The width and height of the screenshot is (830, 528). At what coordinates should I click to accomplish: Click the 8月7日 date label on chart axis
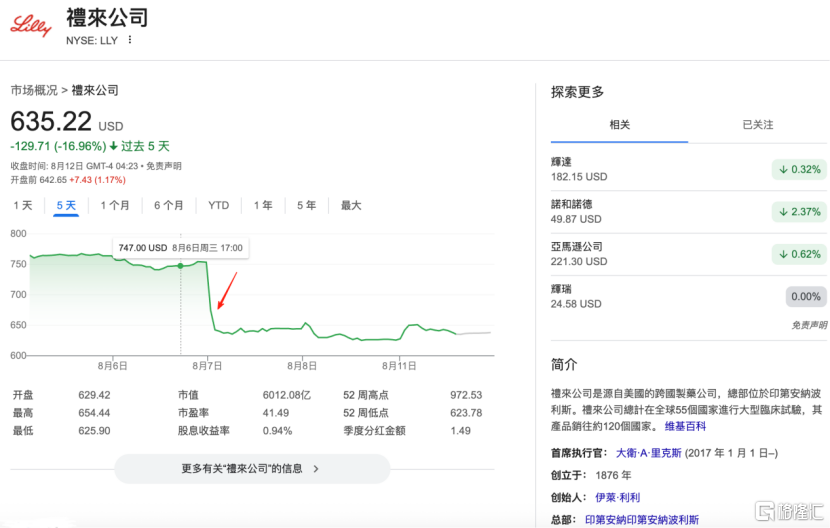(207, 366)
